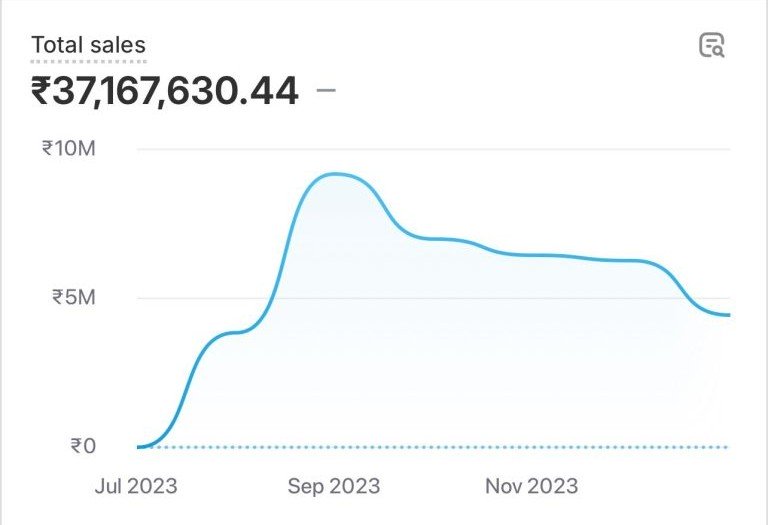Click the line's final point at right edge
The image size is (768, 525).
[x=728, y=315]
